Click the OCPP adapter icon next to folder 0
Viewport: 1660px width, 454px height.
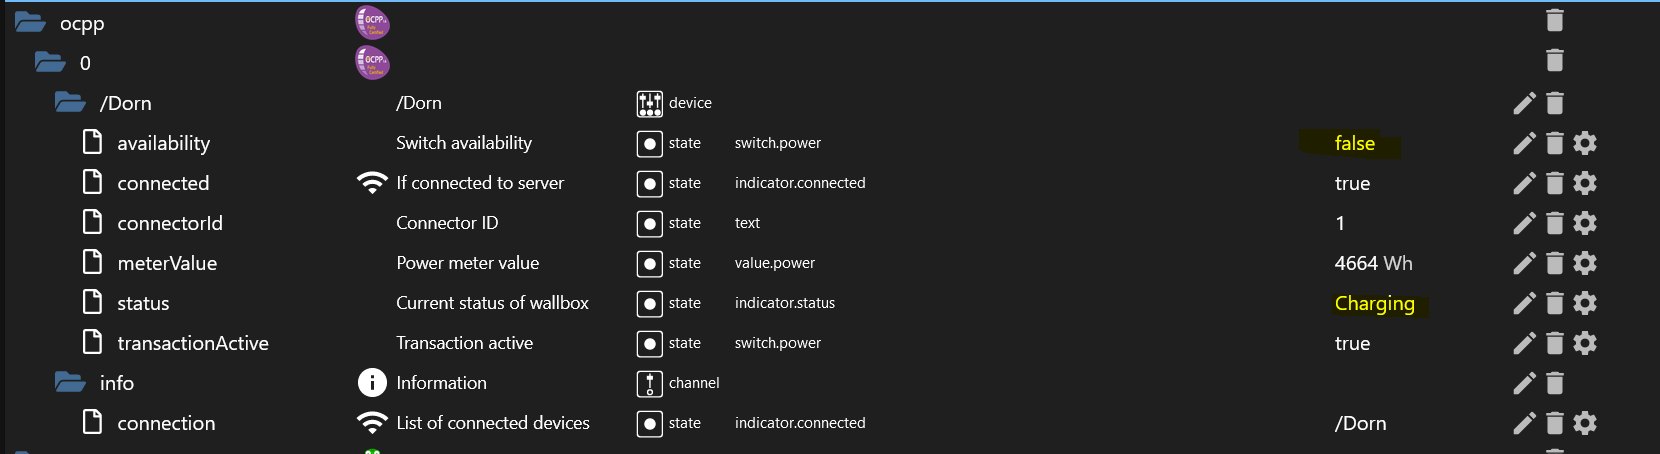[372, 63]
